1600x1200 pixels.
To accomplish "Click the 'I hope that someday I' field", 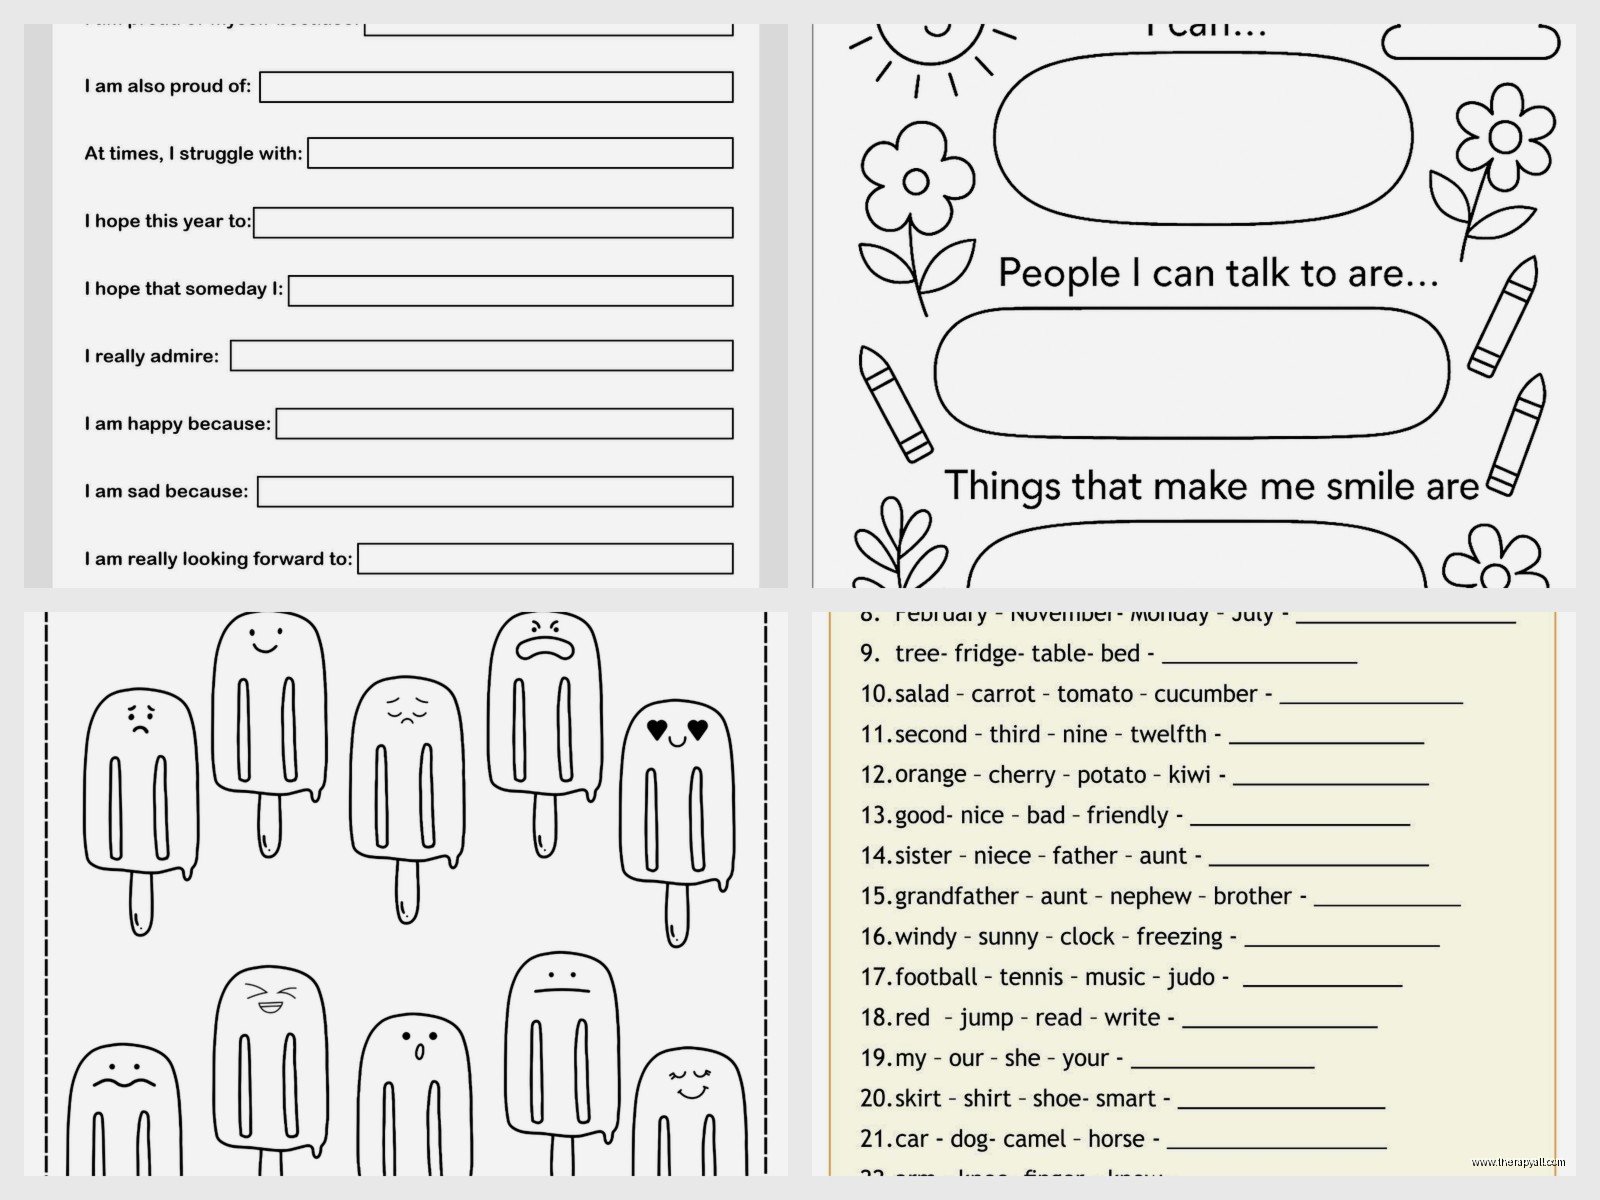I will tap(511, 290).
